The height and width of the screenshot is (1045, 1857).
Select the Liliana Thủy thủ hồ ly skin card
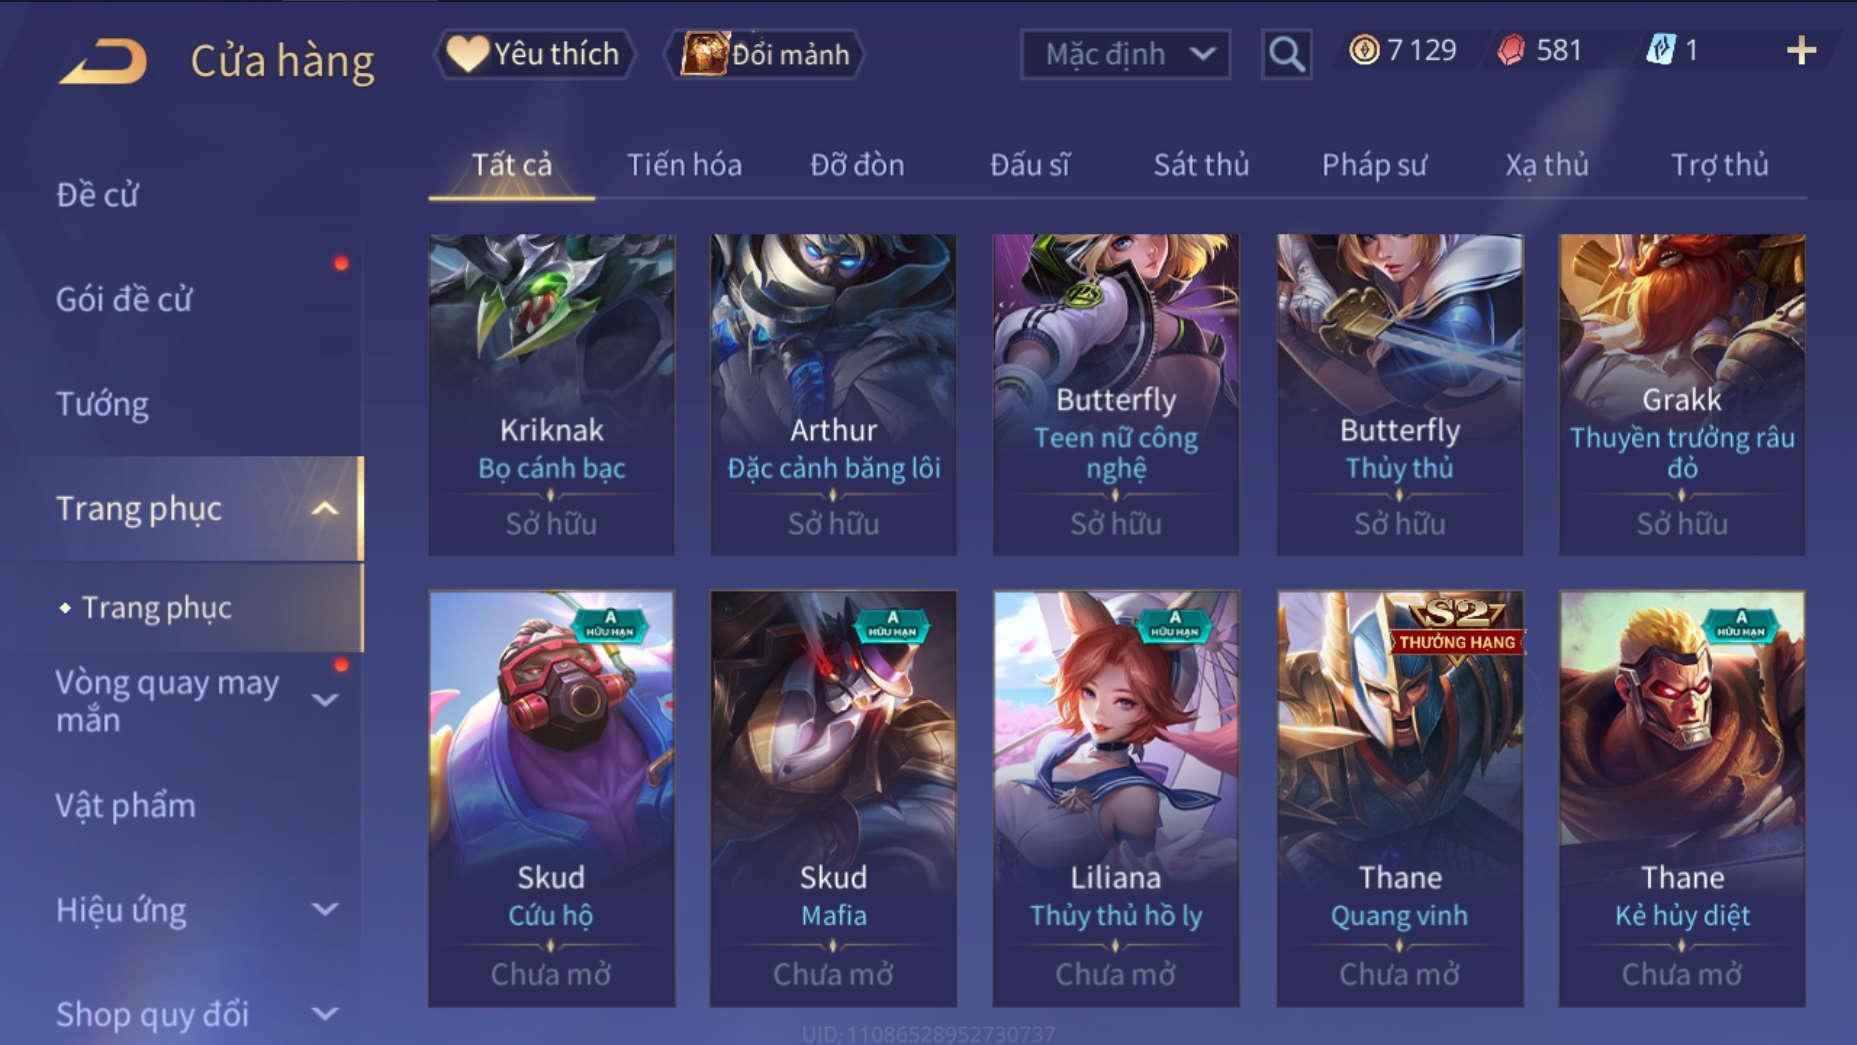[x=1115, y=798]
